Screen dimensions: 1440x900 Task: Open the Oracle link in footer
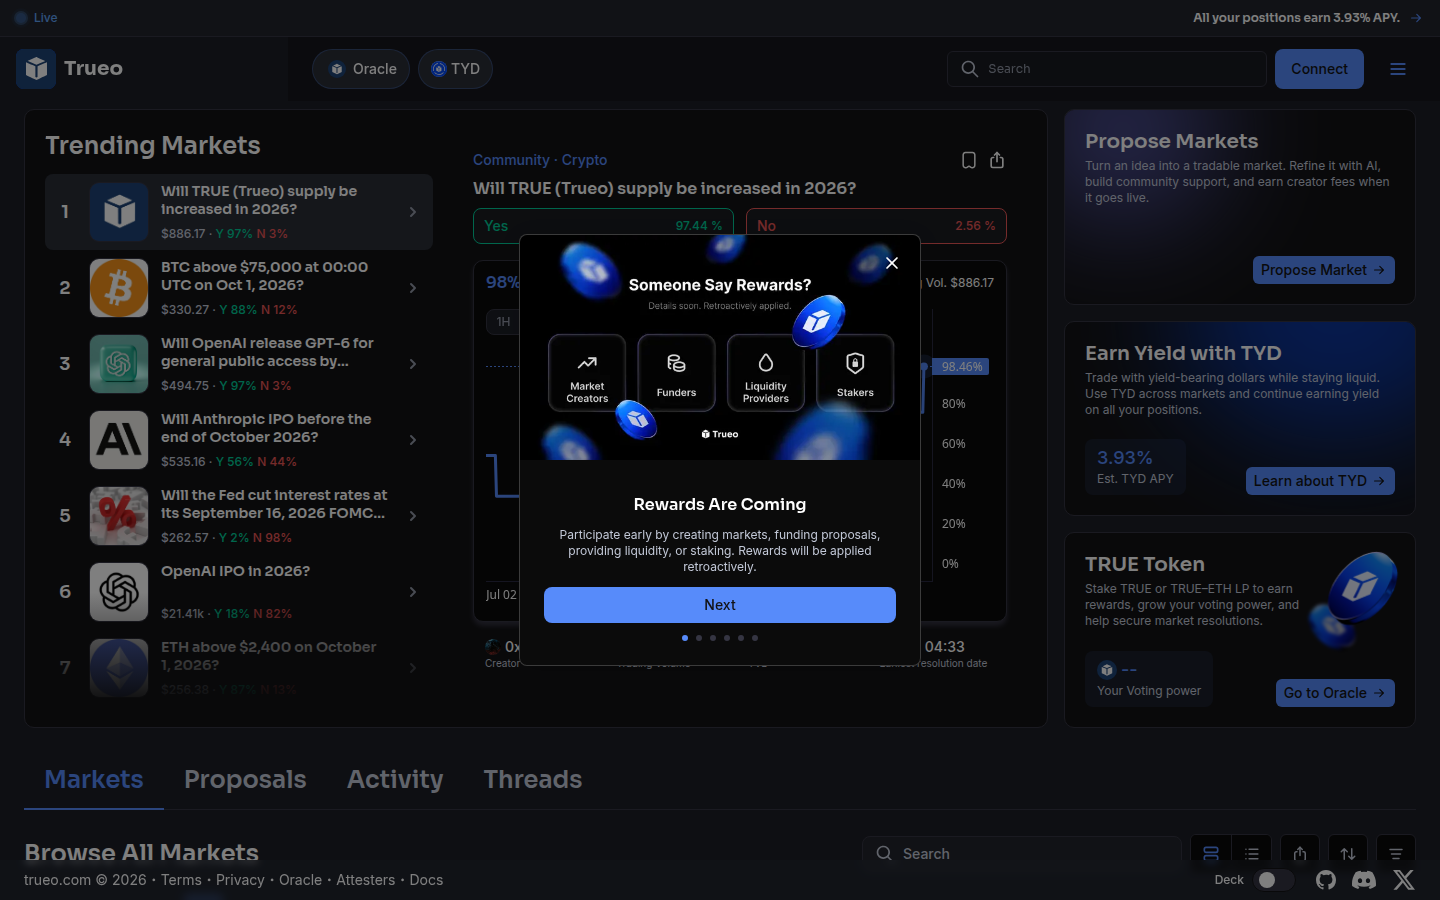click(300, 880)
